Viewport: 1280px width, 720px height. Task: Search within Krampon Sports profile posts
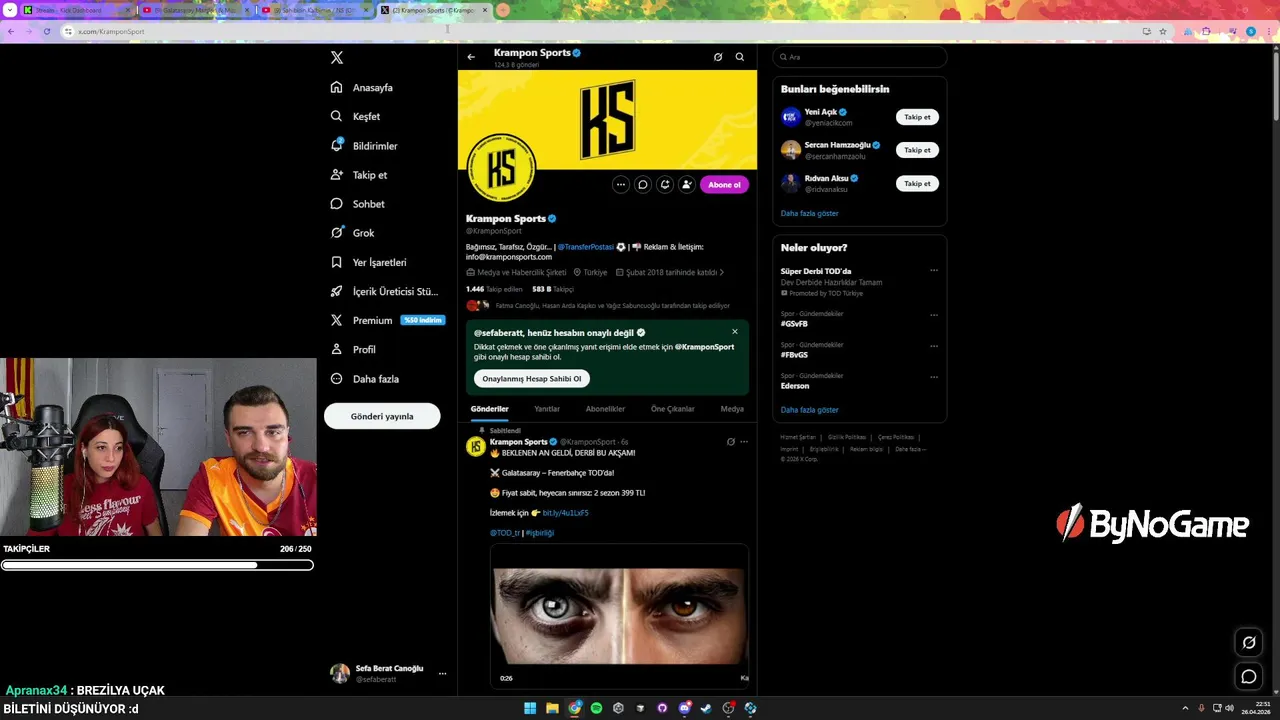point(740,57)
